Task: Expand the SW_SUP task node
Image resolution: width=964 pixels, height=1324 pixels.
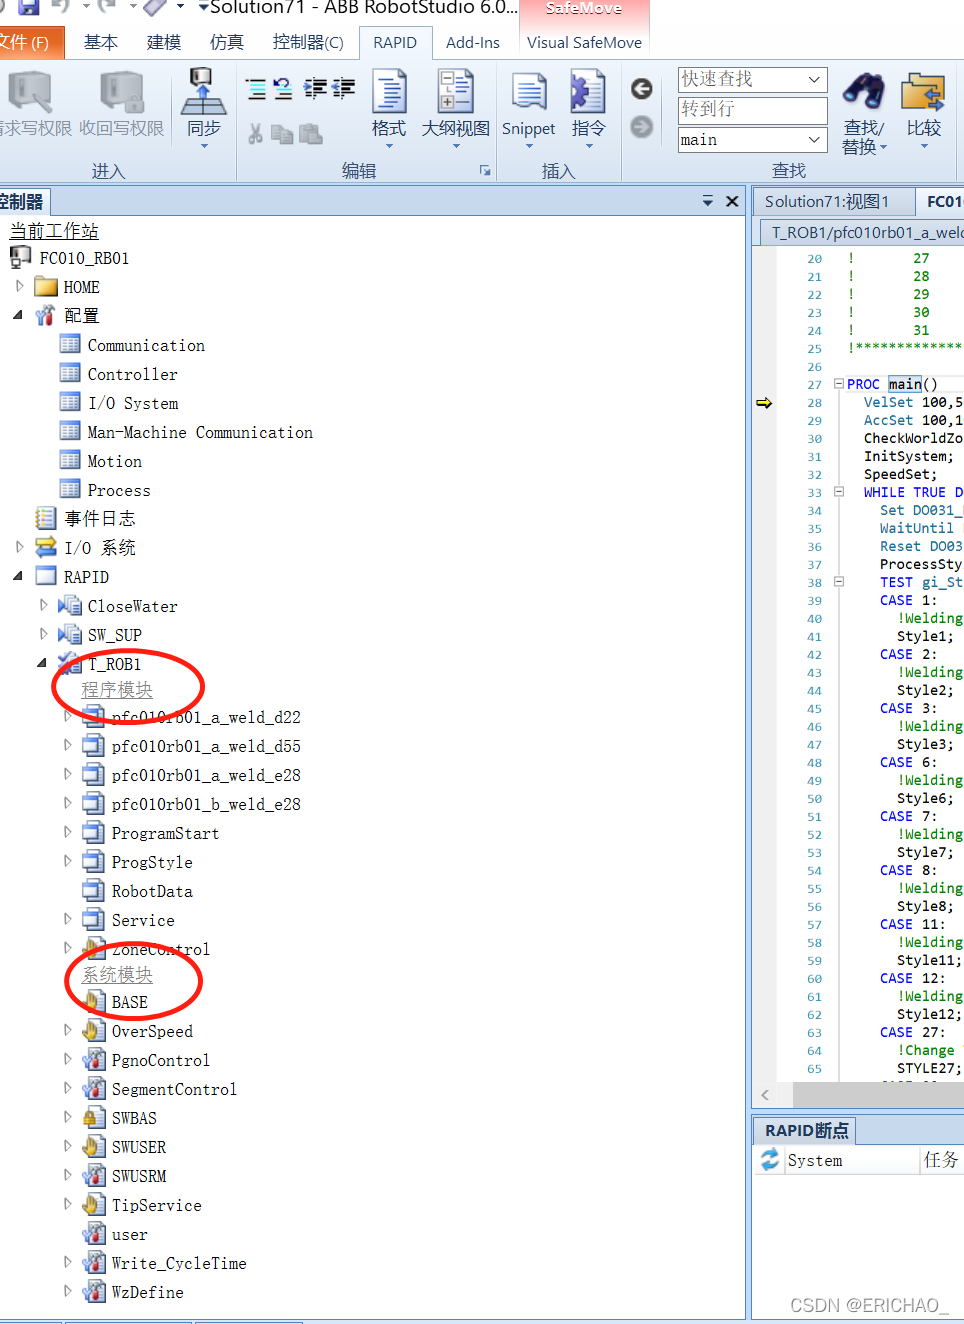Action: pyautogui.click(x=43, y=634)
